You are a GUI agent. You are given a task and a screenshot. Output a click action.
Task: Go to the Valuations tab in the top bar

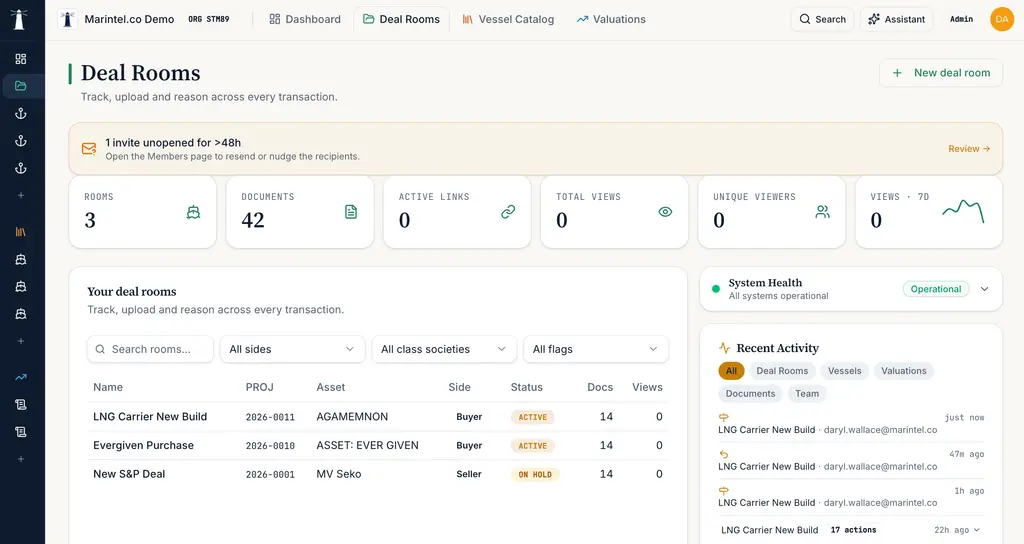(x=611, y=20)
